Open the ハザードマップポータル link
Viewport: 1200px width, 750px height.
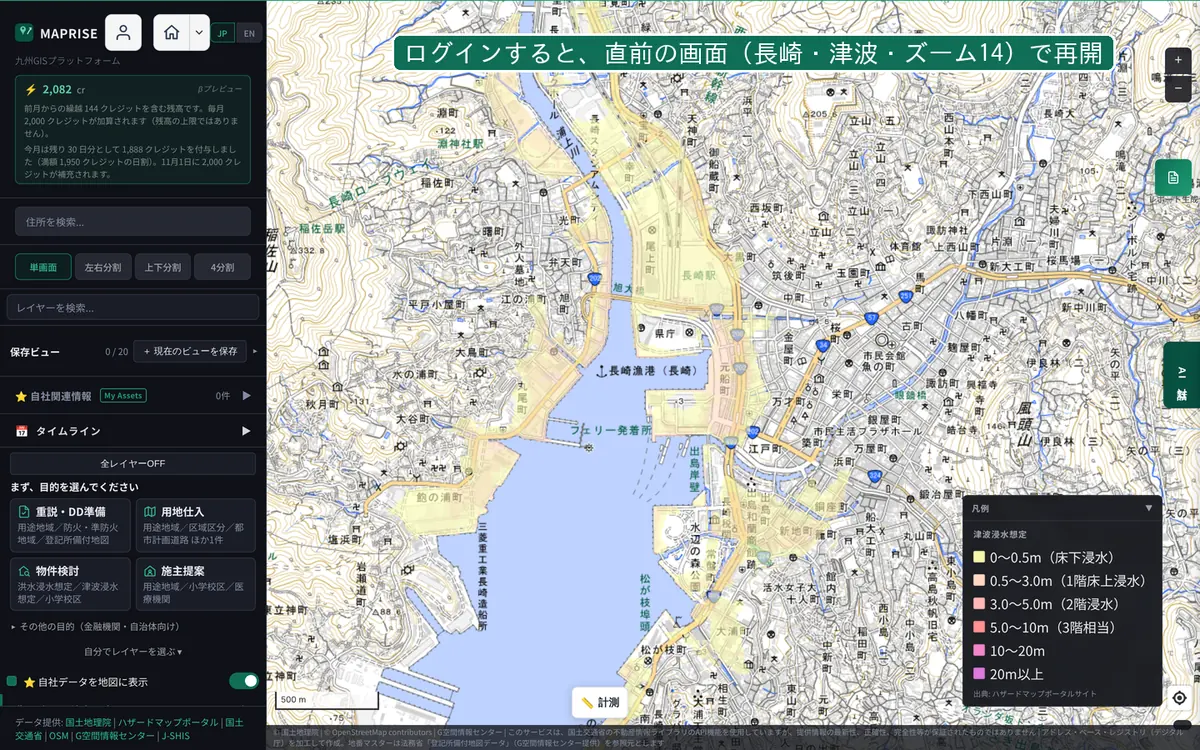pos(168,722)
